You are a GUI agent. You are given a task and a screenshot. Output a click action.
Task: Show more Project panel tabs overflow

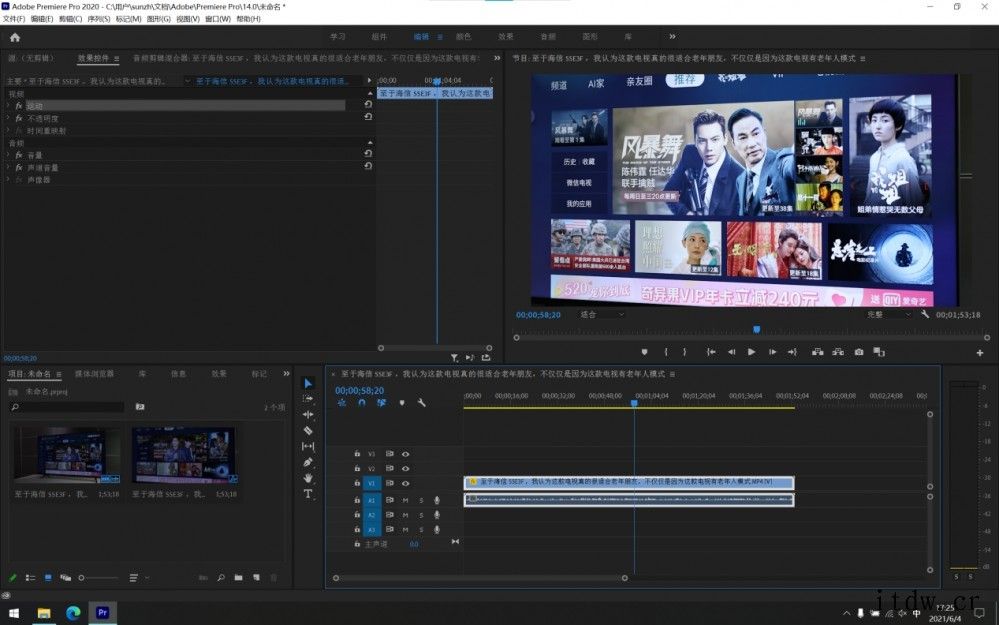[286, 374]
